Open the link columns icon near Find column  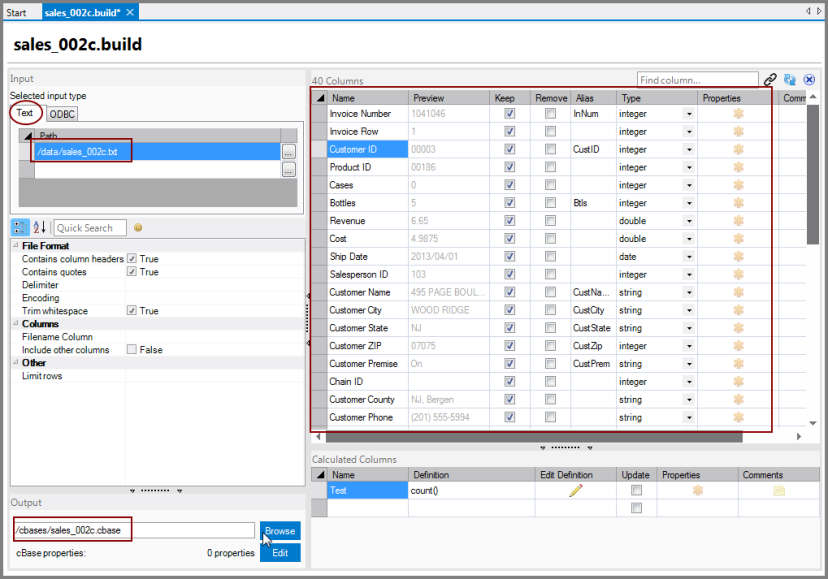(x=768, y=79)
